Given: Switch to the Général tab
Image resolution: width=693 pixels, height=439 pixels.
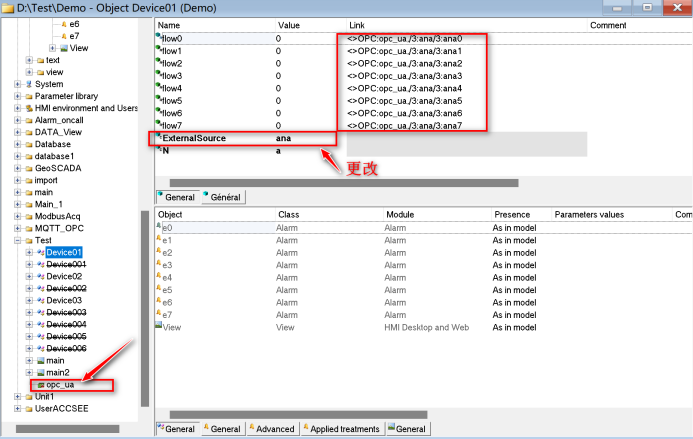Looking at the screenshot, I should [x=224, y=197].
